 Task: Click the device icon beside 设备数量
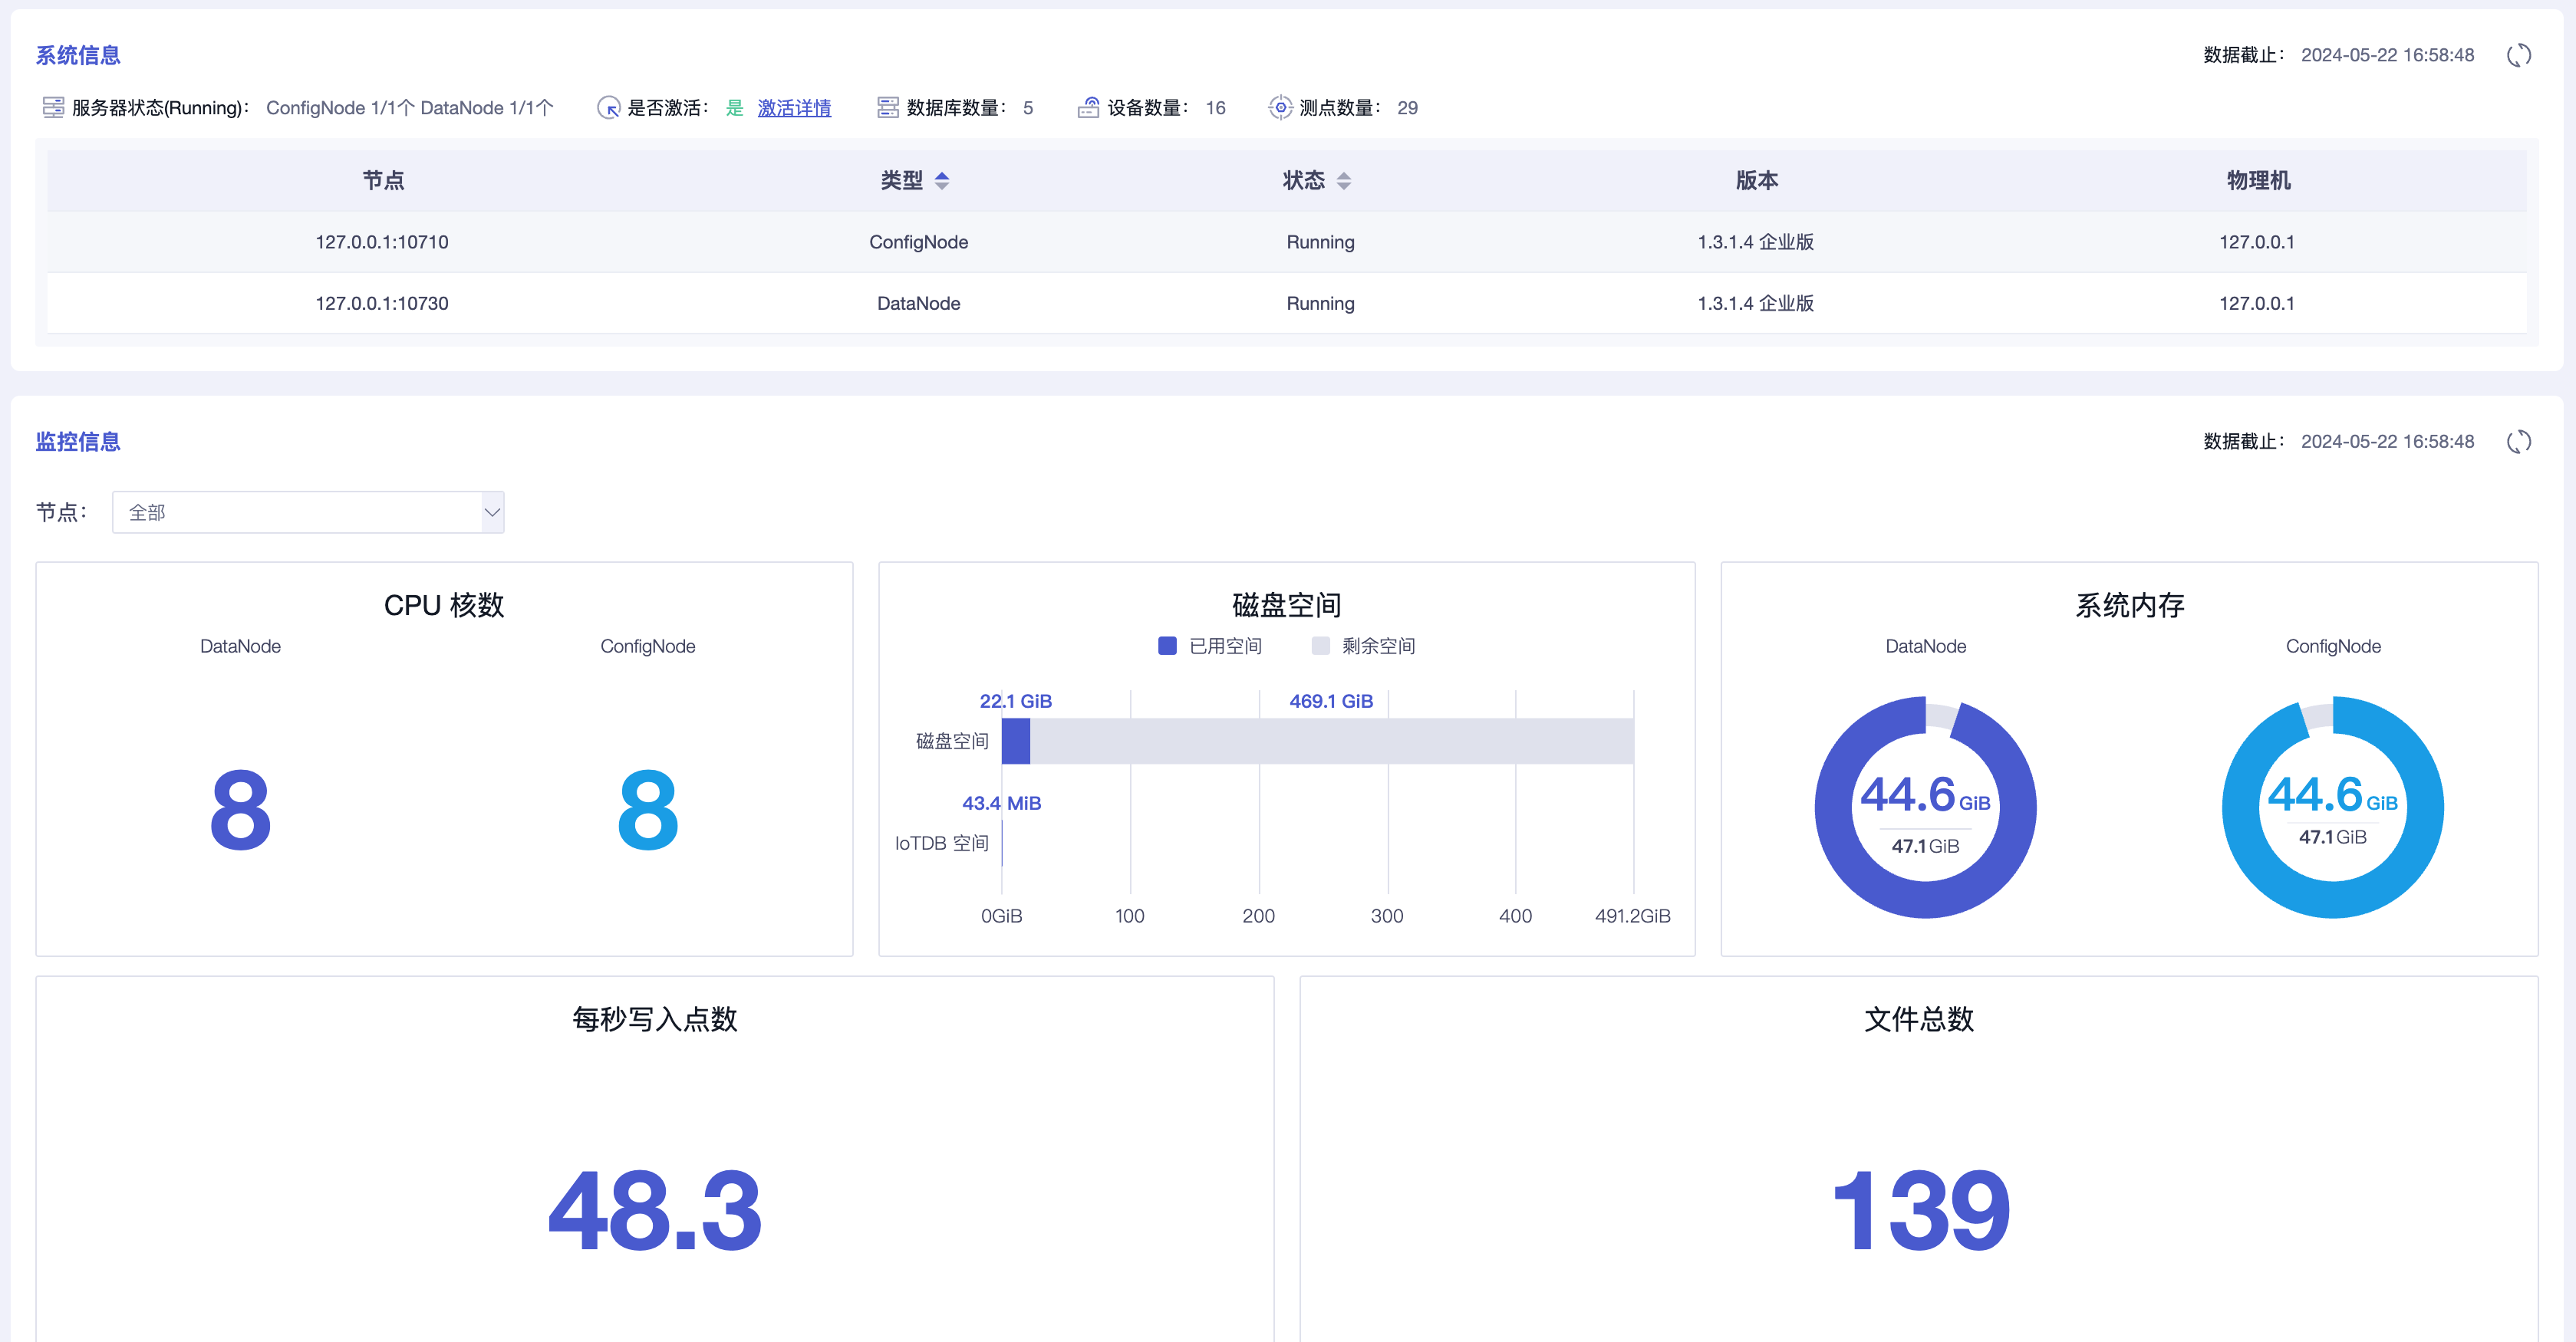point(1088,107)
